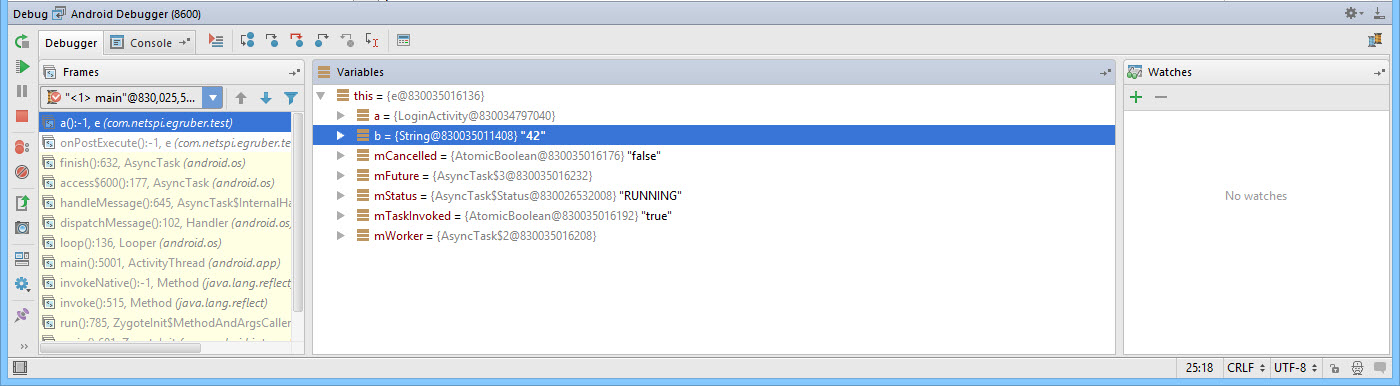Stop the debug session with red square

point(22,116)
